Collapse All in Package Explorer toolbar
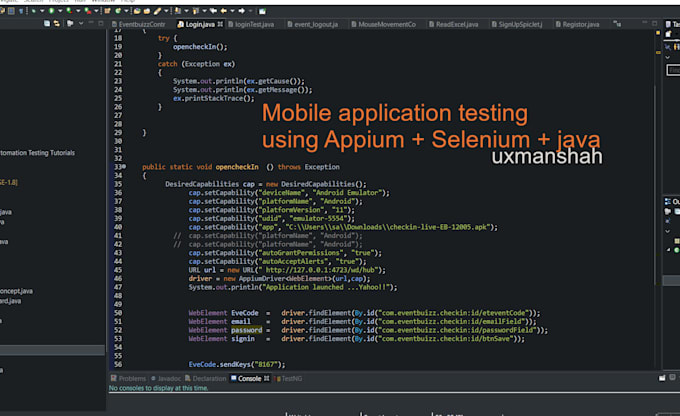Screen dimensions: 680x416 (x=47, y=23)
